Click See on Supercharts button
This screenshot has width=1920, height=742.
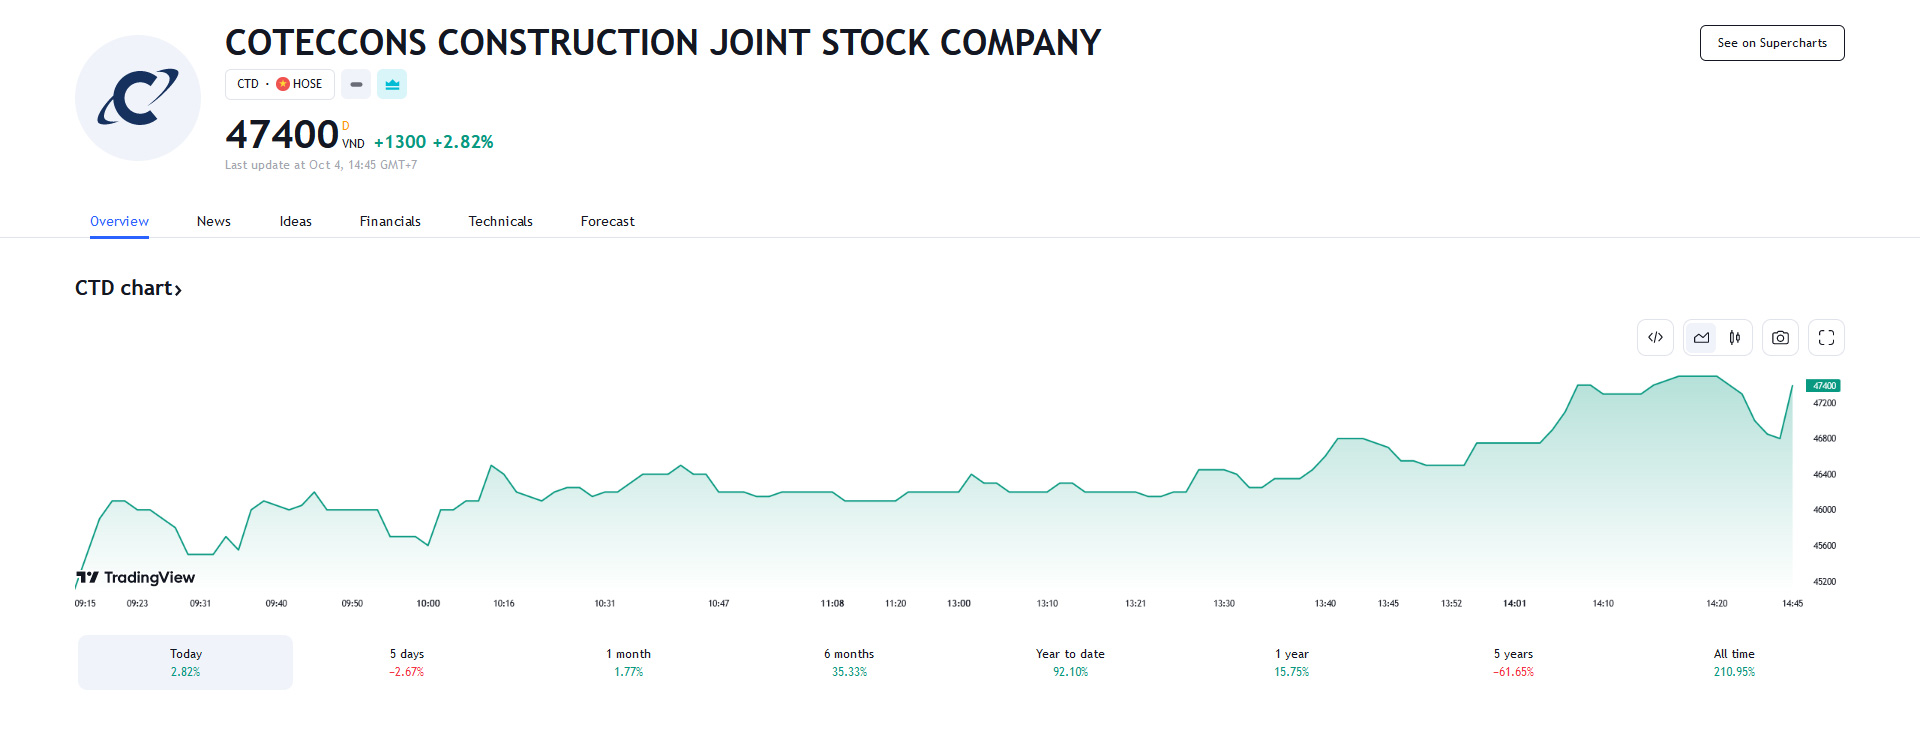click(1772, 43)
